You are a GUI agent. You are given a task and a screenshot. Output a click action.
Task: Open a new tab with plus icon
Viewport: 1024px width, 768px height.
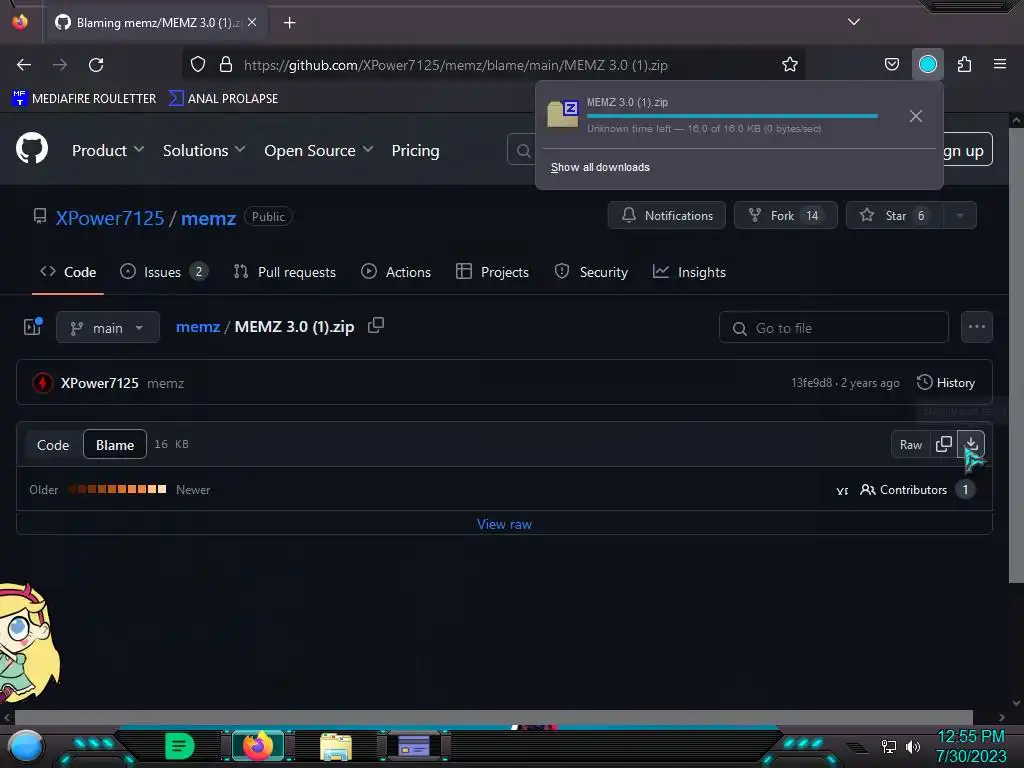pos(289,23)
